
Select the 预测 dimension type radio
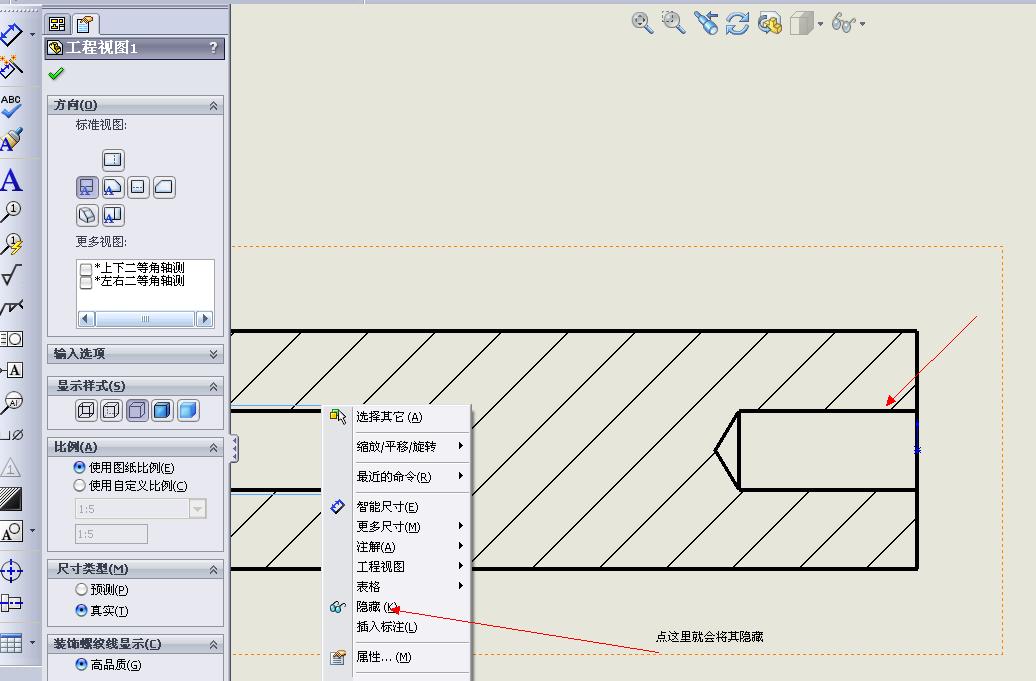(81, 589)
